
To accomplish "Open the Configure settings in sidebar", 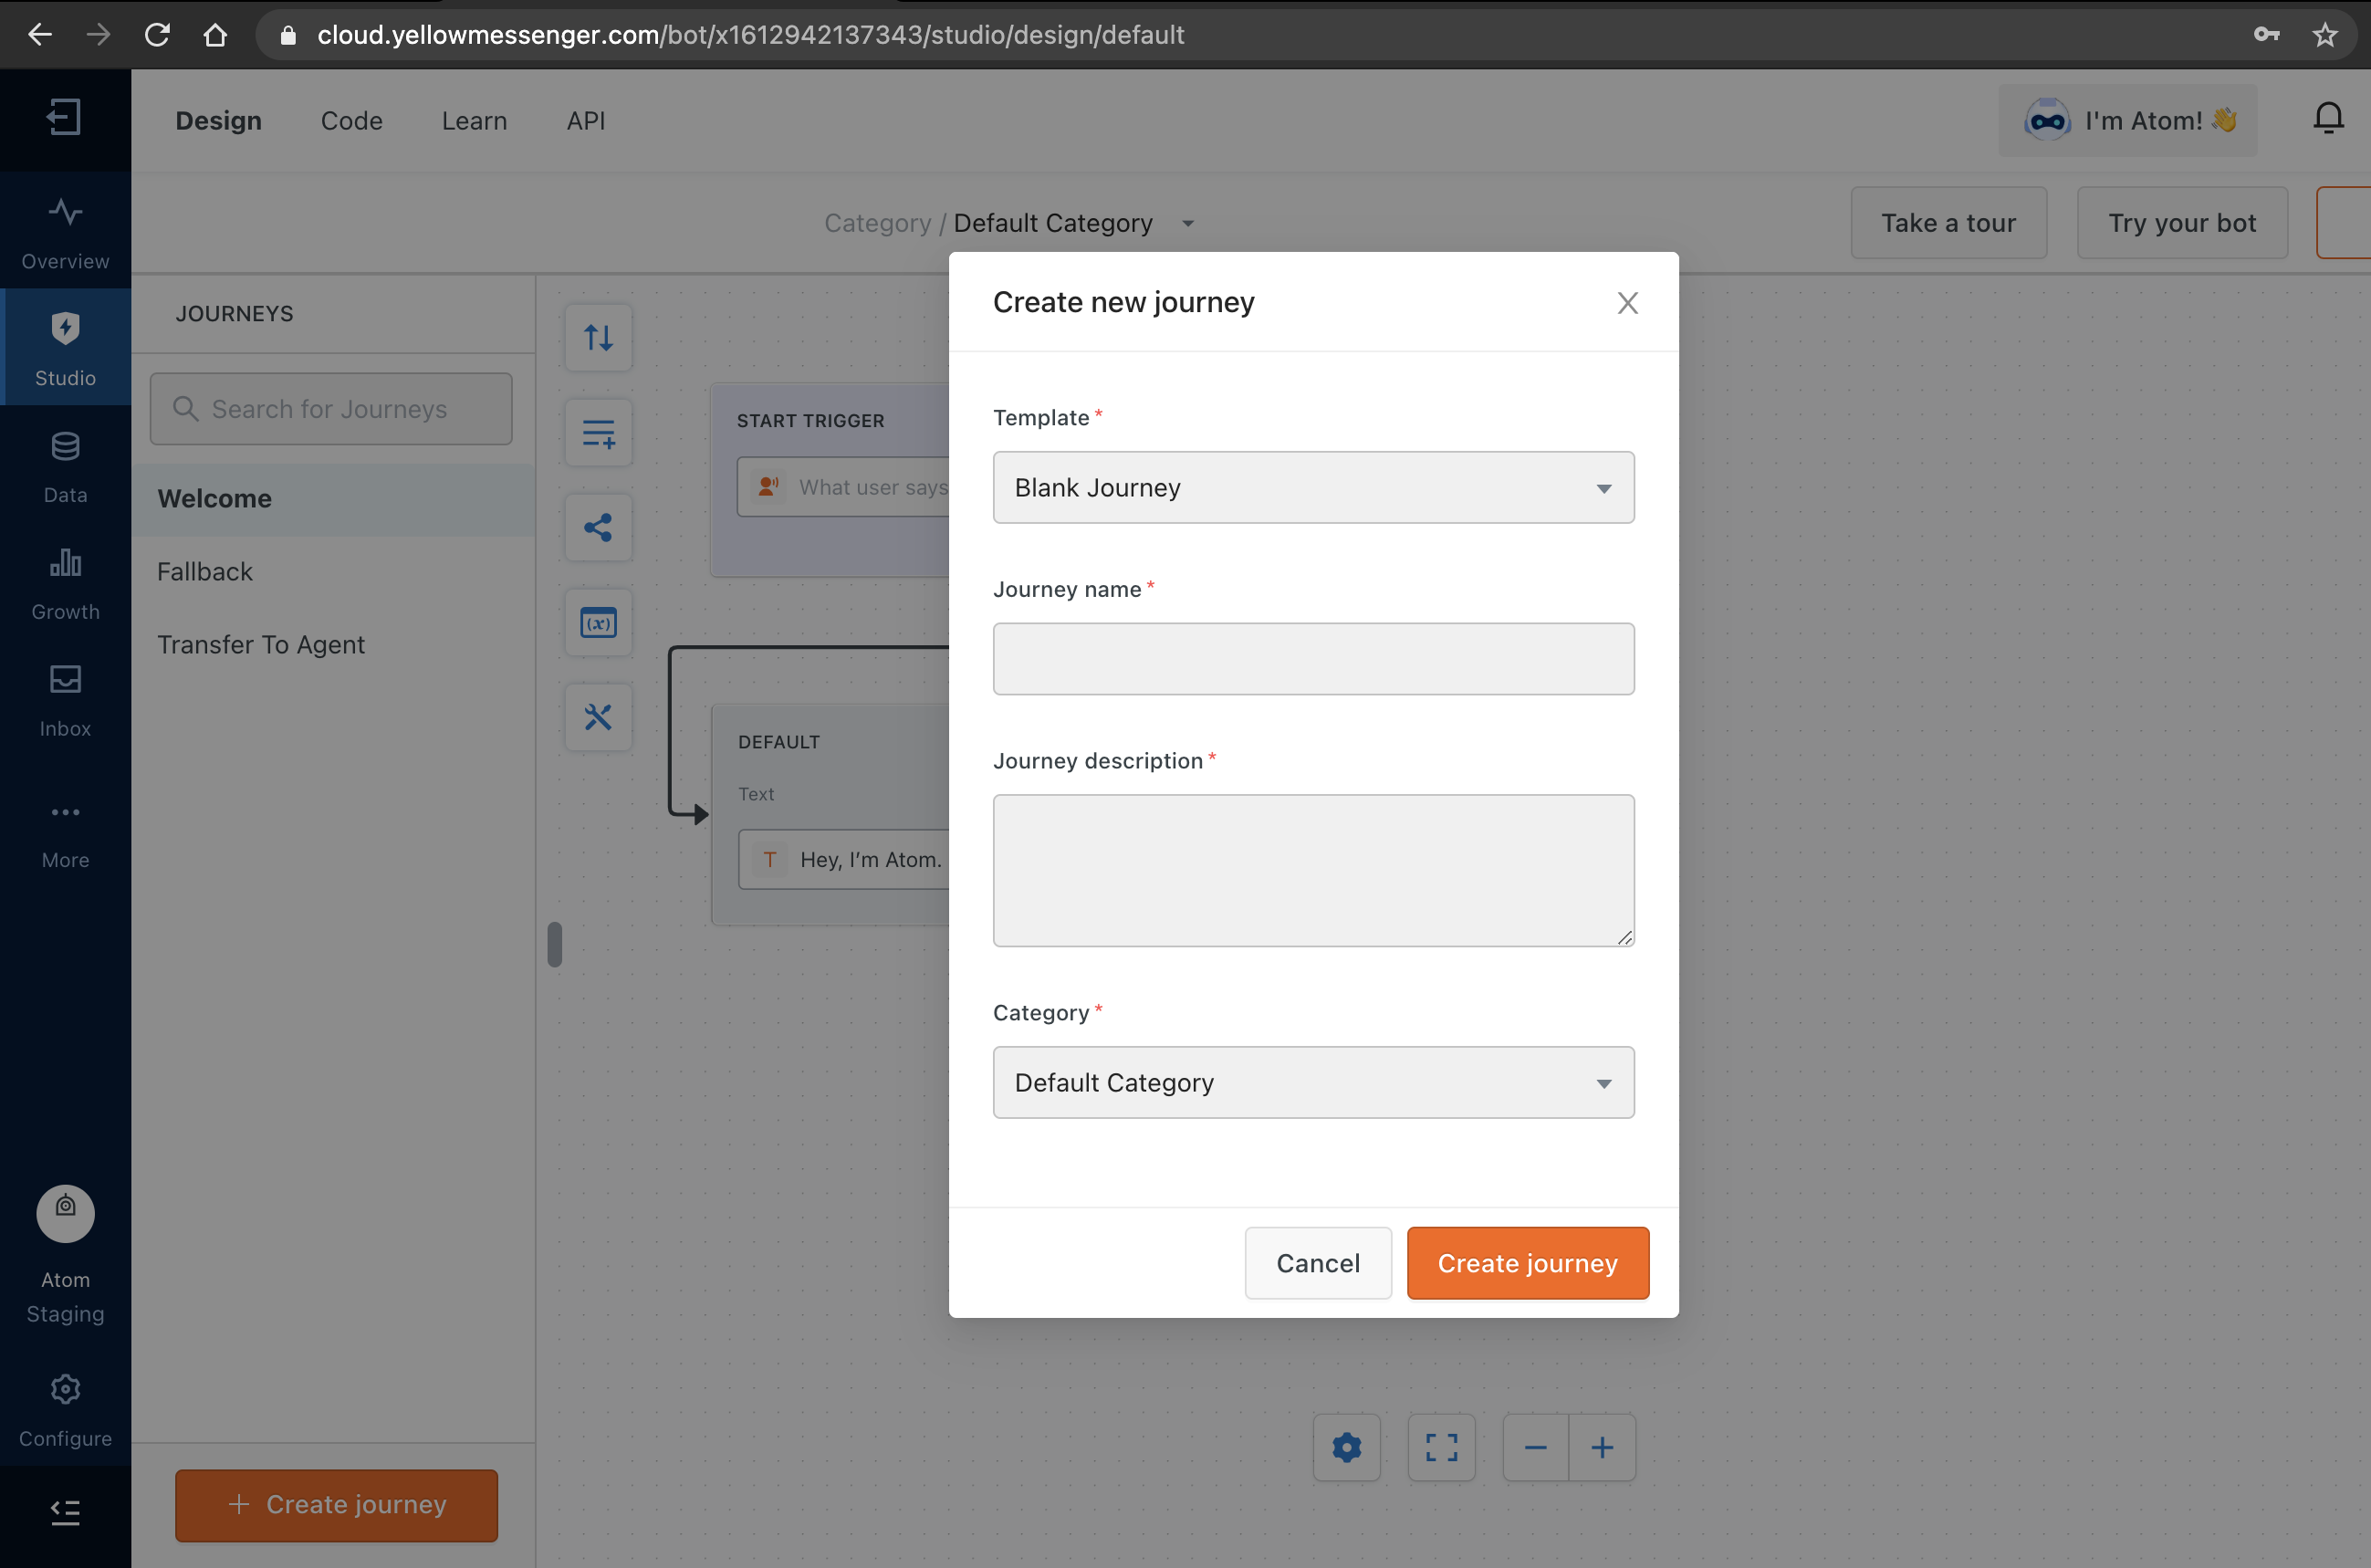I will pyautogui.click(x=65, y=1408).
